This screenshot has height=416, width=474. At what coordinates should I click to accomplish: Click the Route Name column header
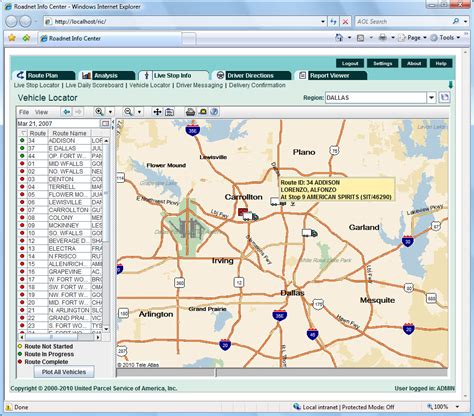pos(69,133)
